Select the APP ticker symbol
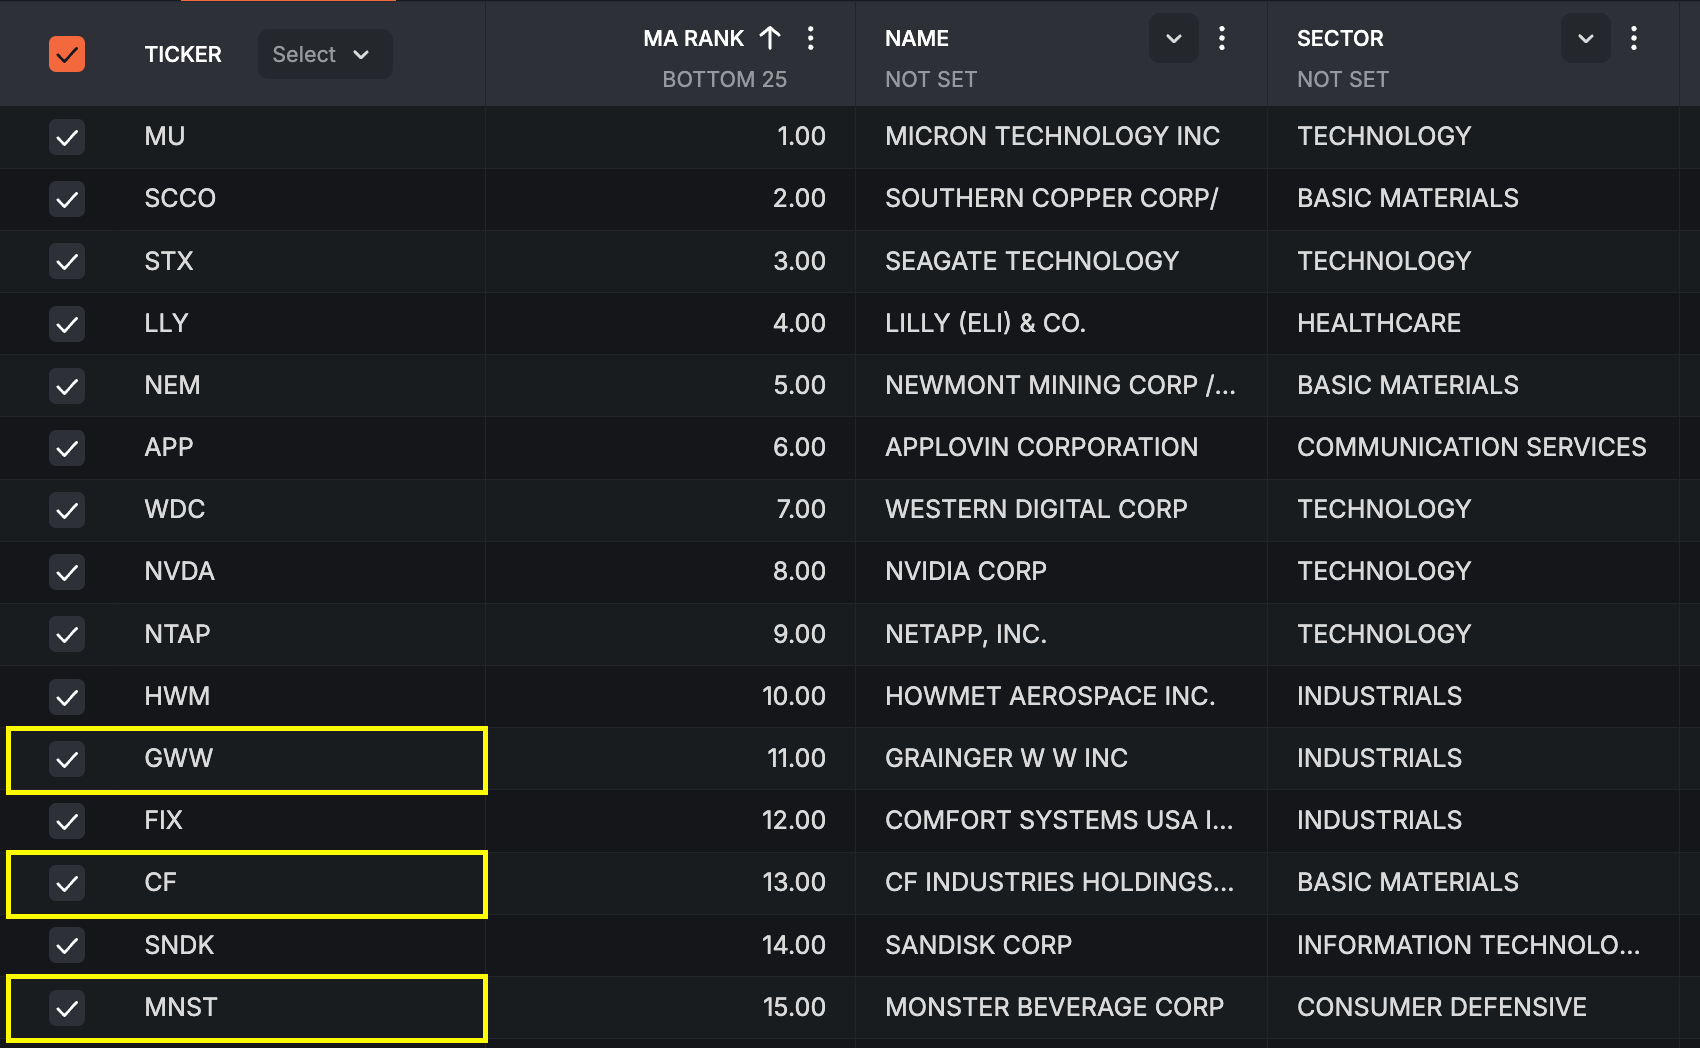Viewport: 1700px width, 1048px height. pyautogui.click(x=169, y=447)
